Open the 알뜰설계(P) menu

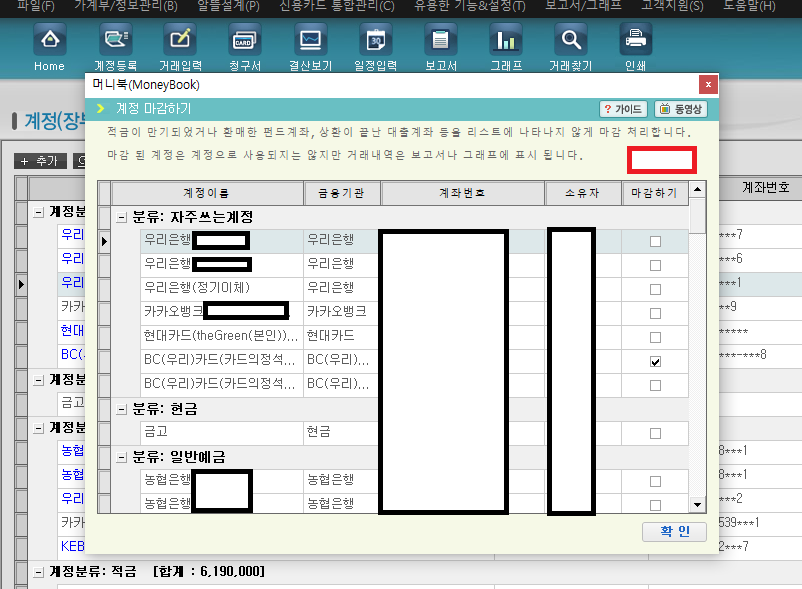(229, 6)
